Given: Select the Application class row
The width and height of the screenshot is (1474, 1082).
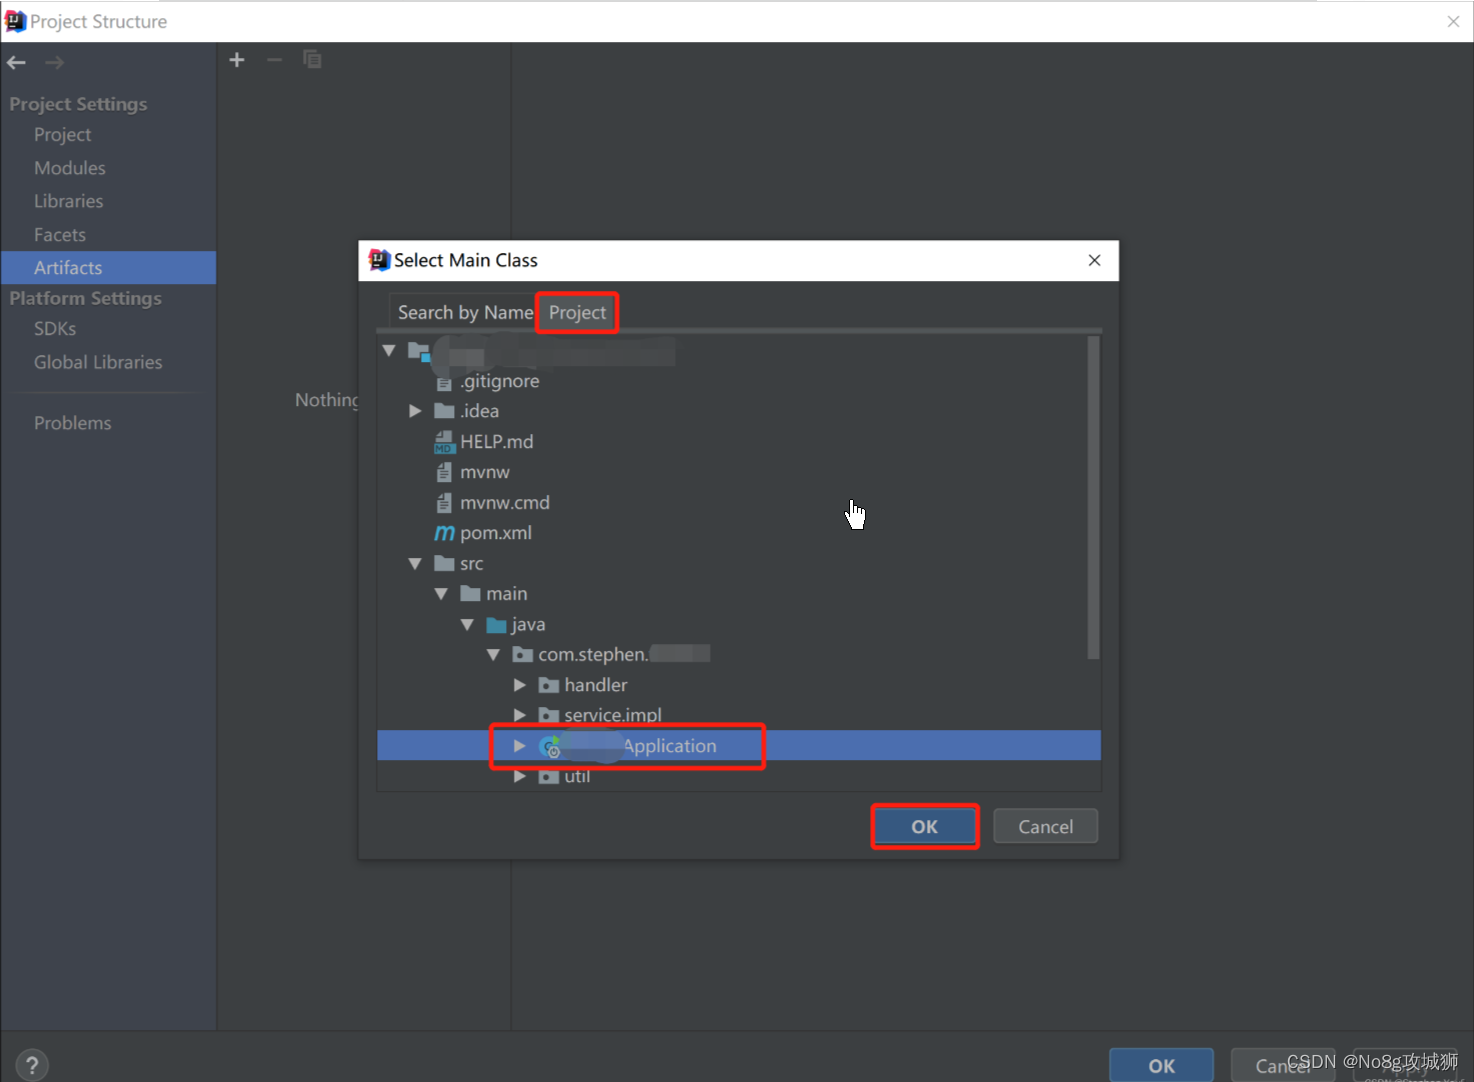Looking at the screenshot, I should click(739, 746).
